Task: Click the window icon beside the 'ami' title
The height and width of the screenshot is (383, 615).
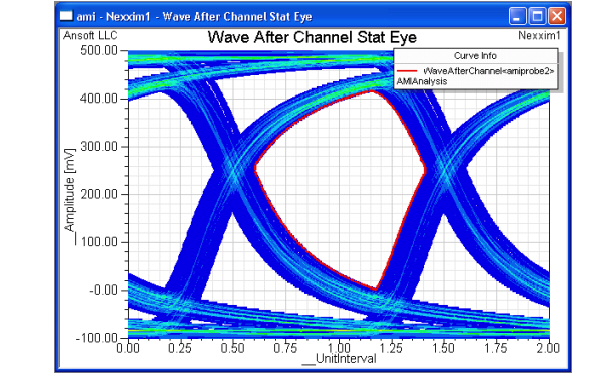Action: tap(66, 16)
